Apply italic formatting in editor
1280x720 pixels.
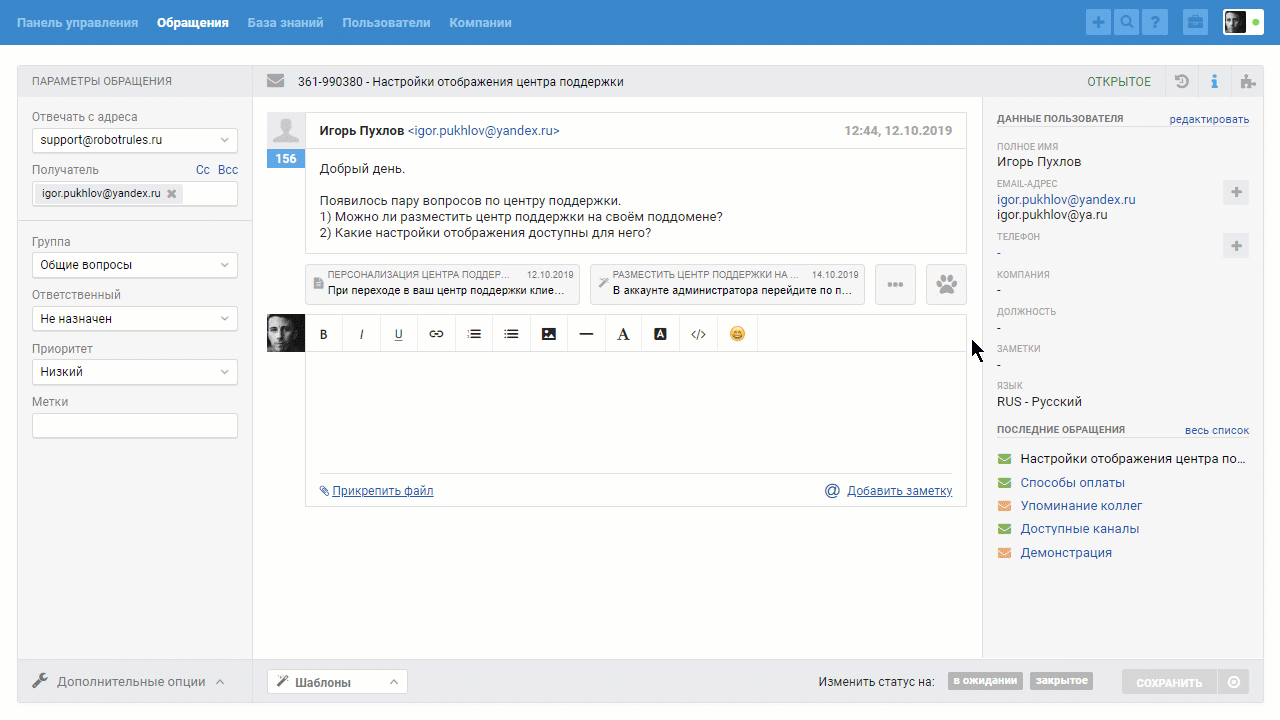[x=361, y=334]
